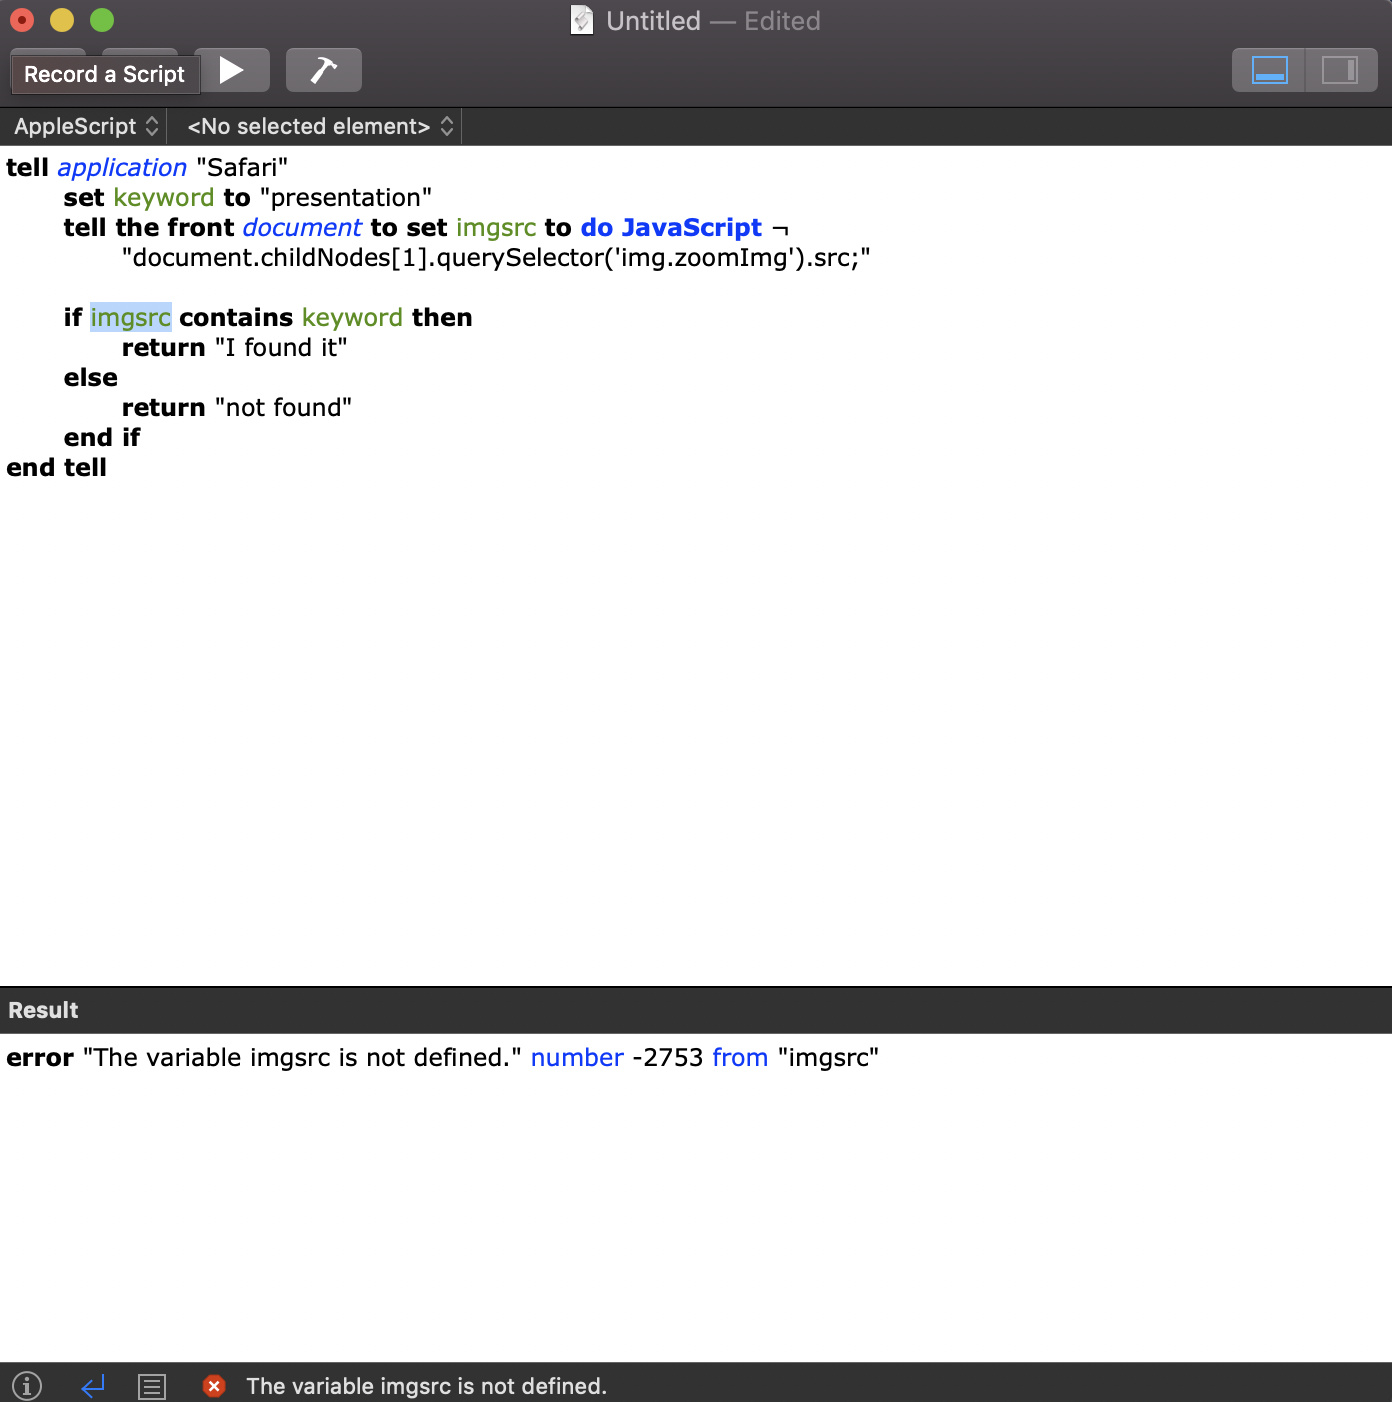
Task: Click the do JavaScript command text
Action: [671, 227]
